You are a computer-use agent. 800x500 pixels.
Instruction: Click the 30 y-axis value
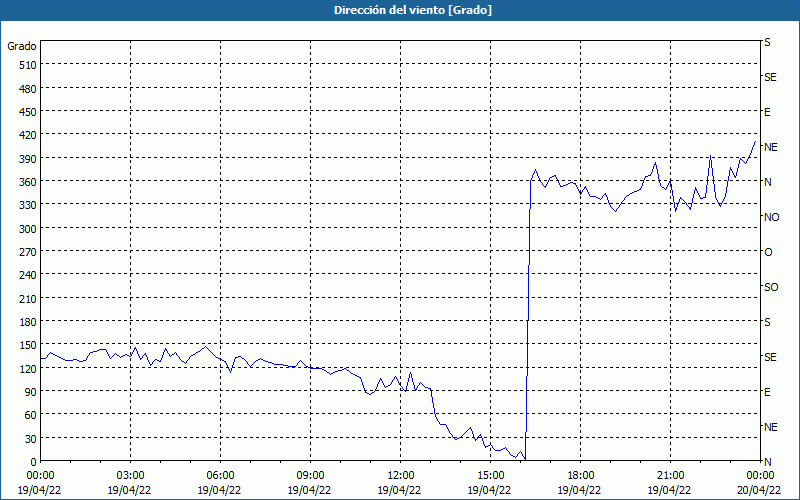[31, 439]
